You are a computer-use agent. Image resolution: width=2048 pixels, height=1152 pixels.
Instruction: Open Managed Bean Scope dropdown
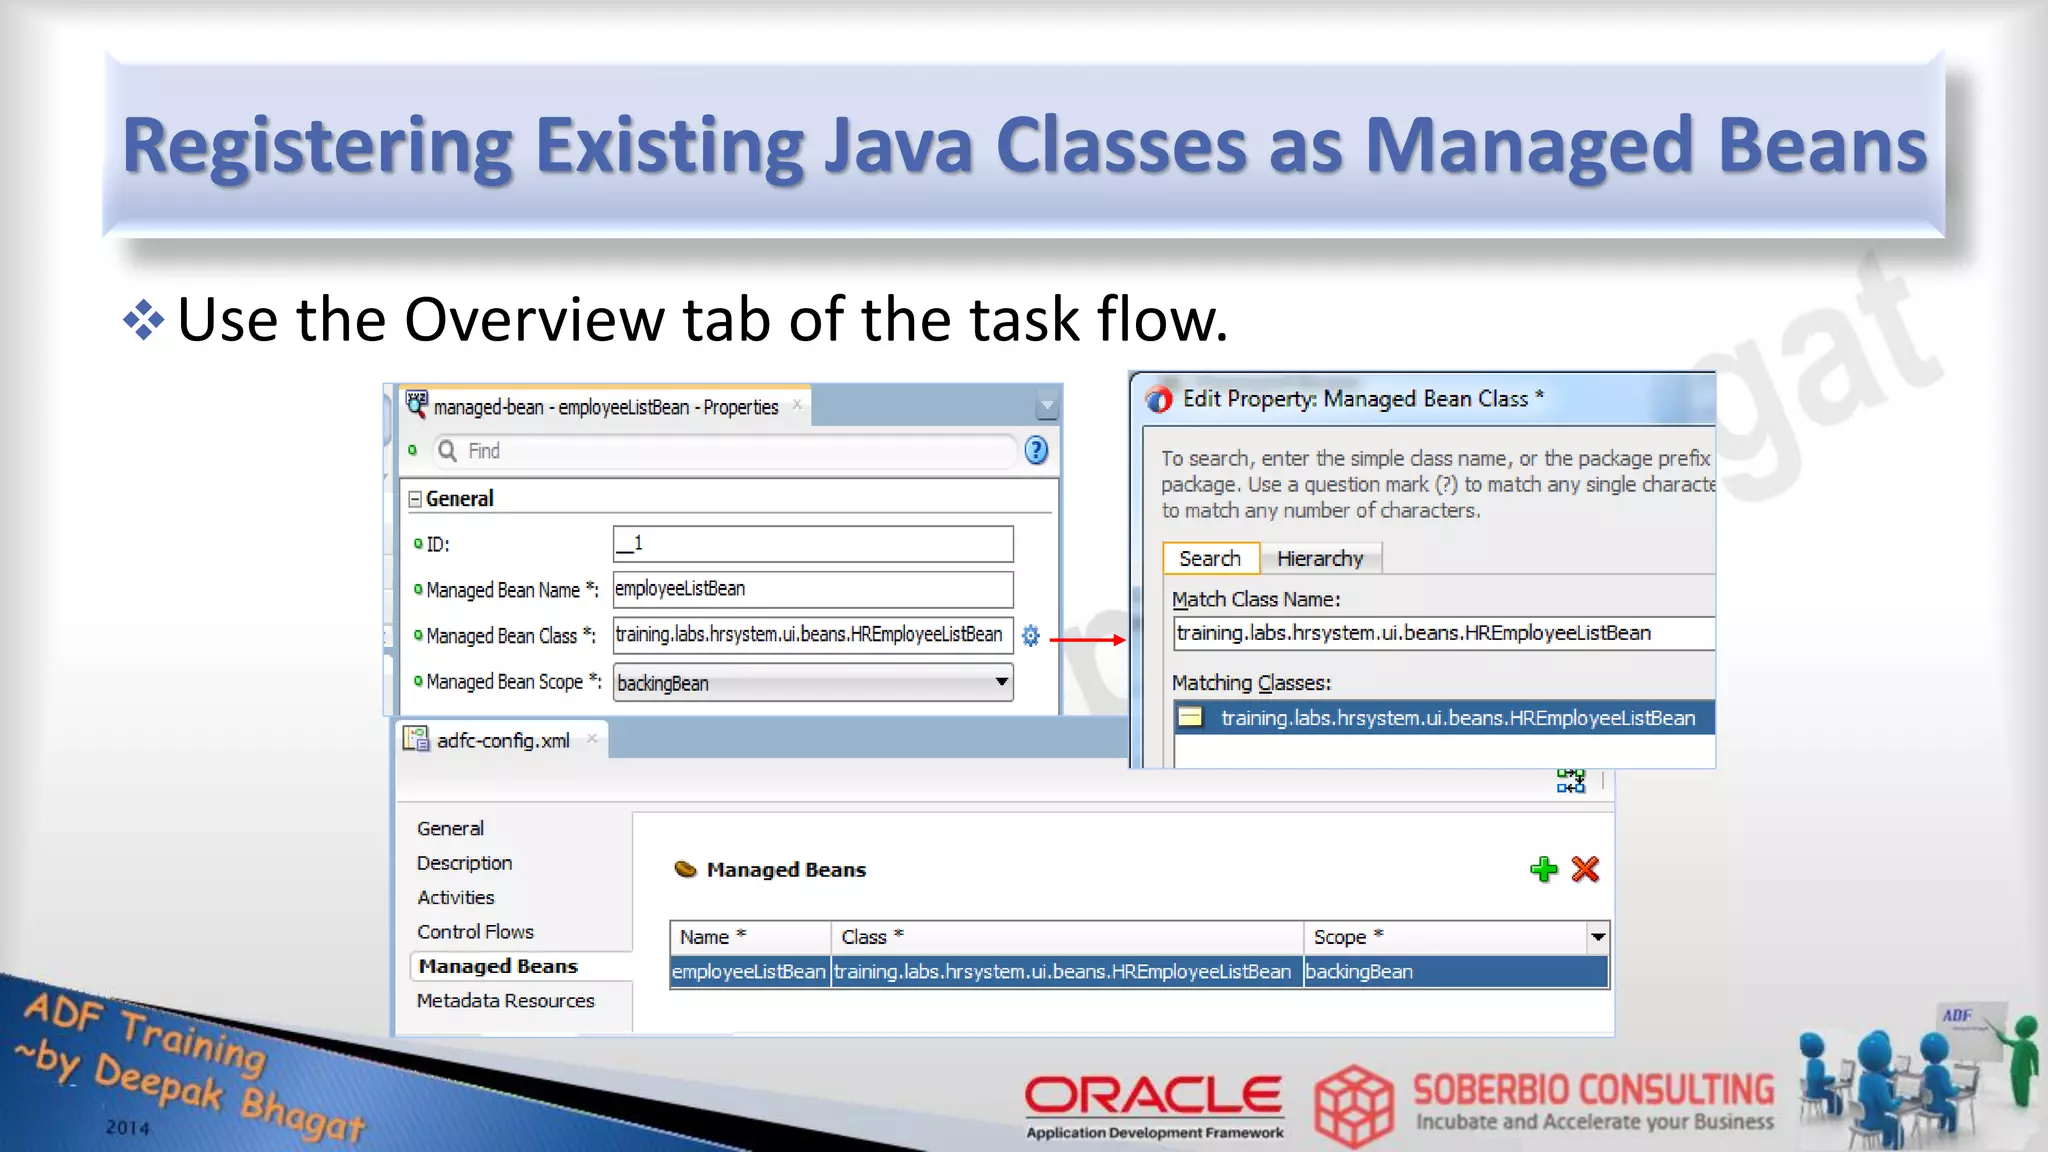(1000, 682)
